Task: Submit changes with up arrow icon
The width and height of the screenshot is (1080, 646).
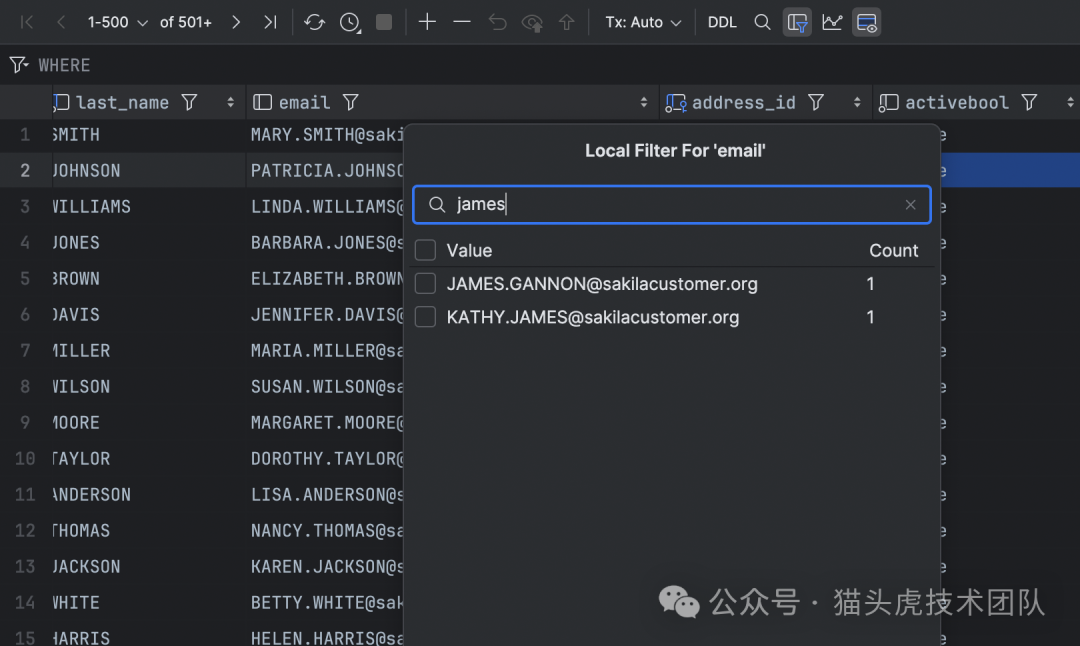Action: coord(566,22)
